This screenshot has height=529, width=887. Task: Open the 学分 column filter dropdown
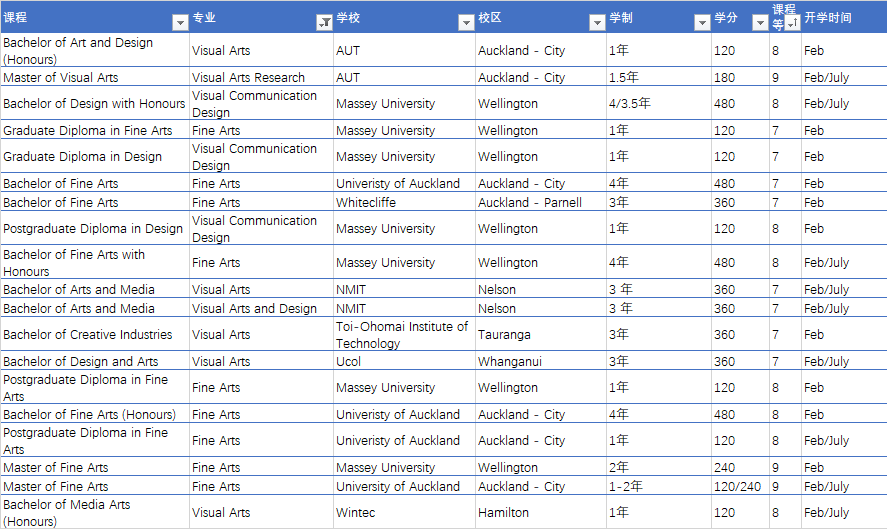[x=760, y=23]
